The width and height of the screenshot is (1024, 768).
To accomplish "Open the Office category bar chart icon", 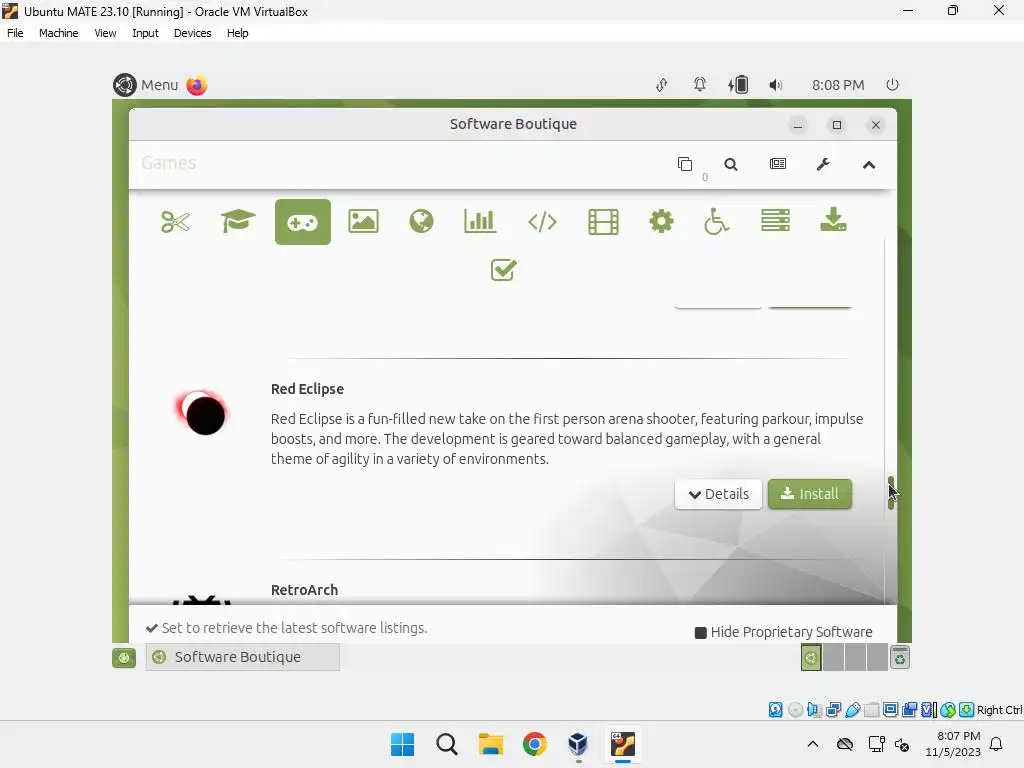I will pos(480,221).
